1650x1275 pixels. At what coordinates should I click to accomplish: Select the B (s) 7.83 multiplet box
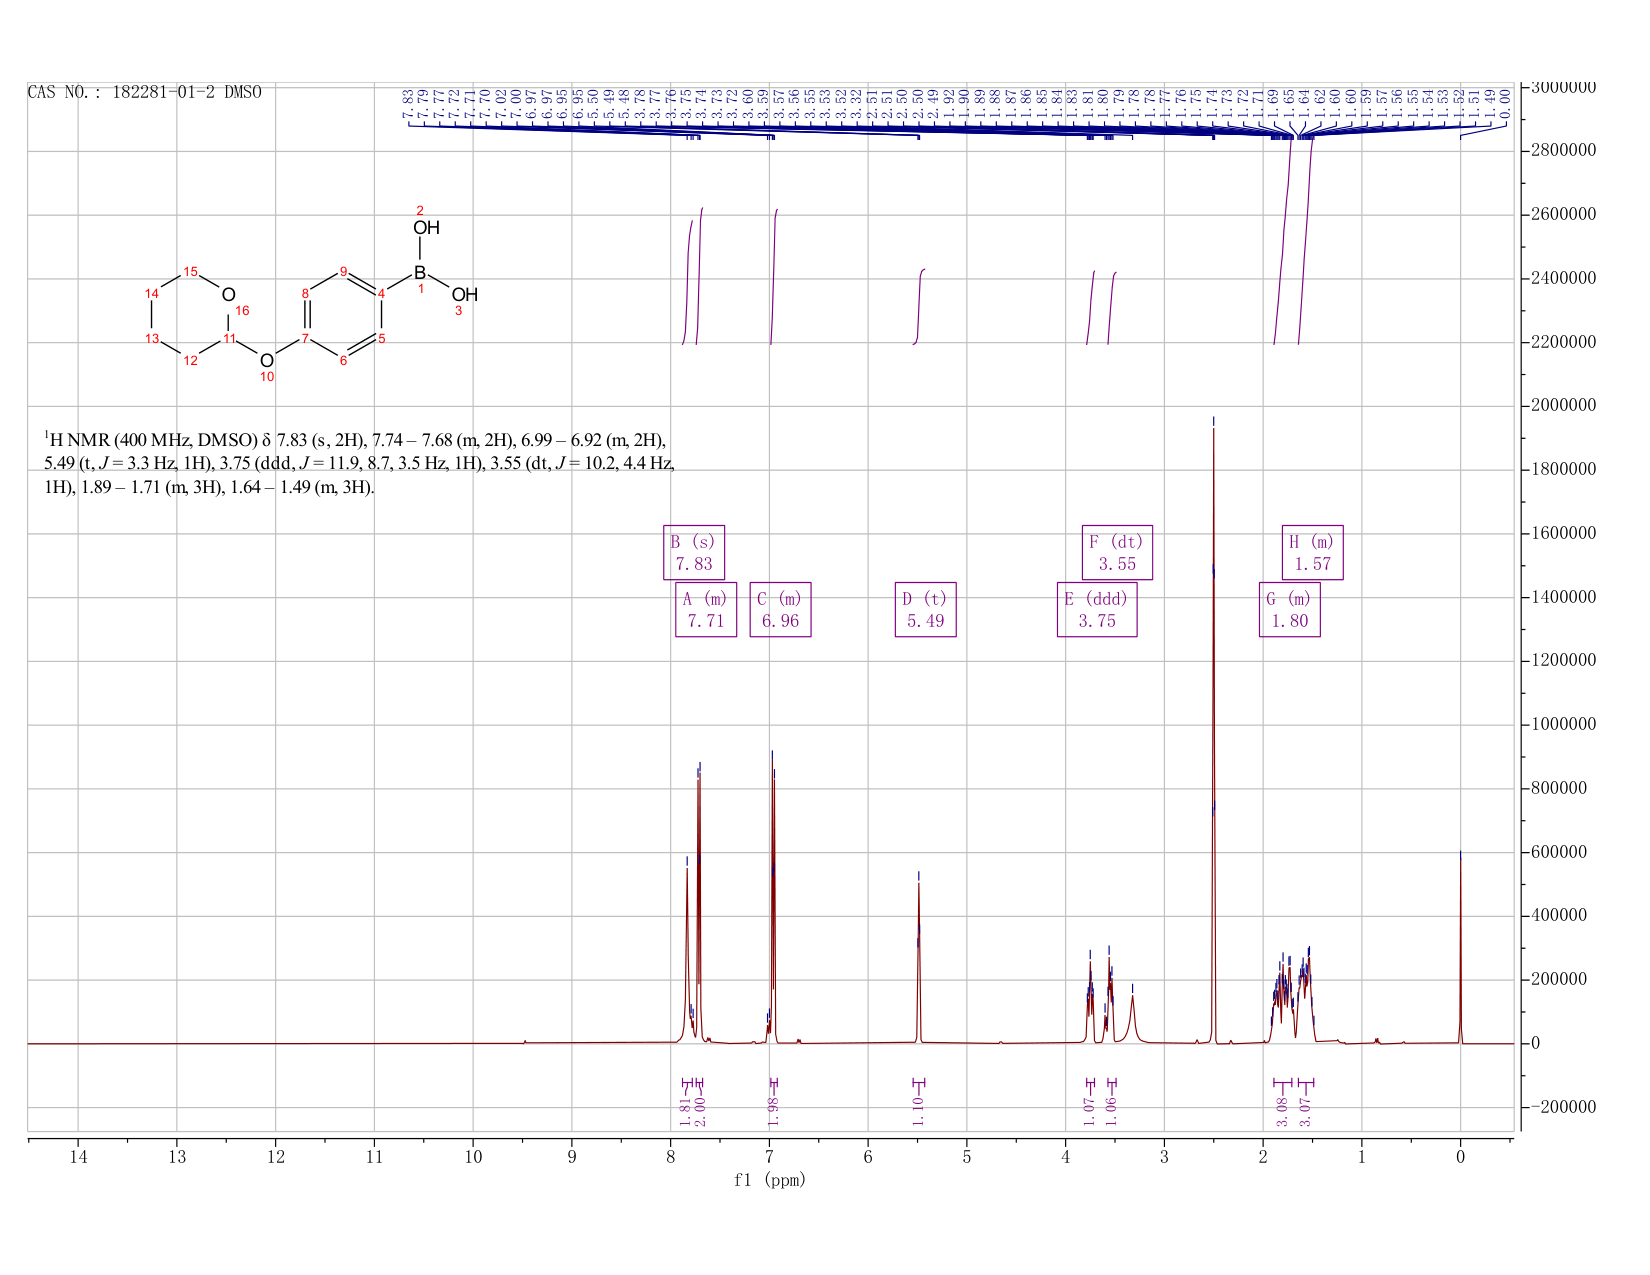[693, 552]
